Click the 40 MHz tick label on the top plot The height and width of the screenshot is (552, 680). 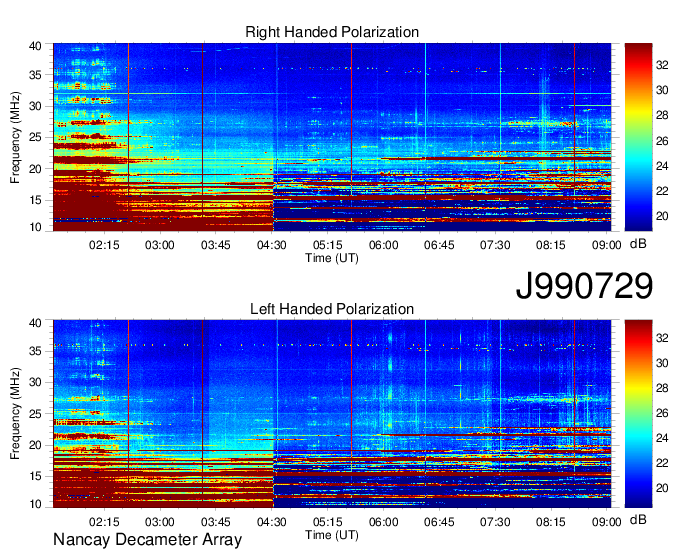tap(35, 46)
